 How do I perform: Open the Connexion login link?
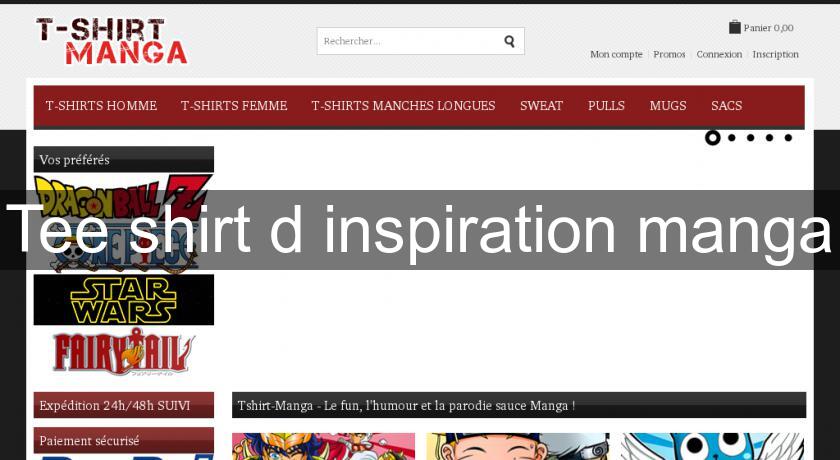[719, 54]
